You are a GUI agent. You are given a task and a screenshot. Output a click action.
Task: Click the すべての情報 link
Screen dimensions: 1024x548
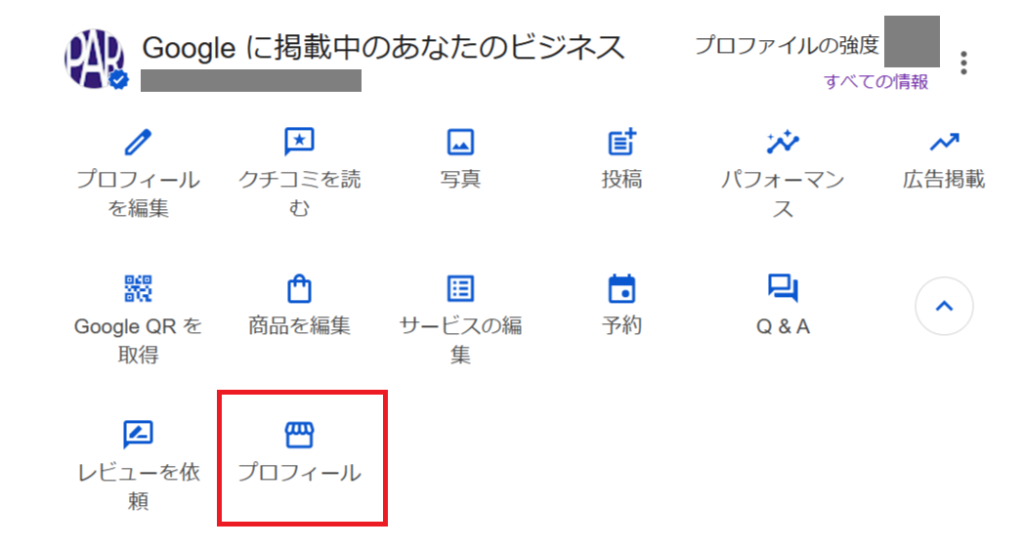coord(876,82)
